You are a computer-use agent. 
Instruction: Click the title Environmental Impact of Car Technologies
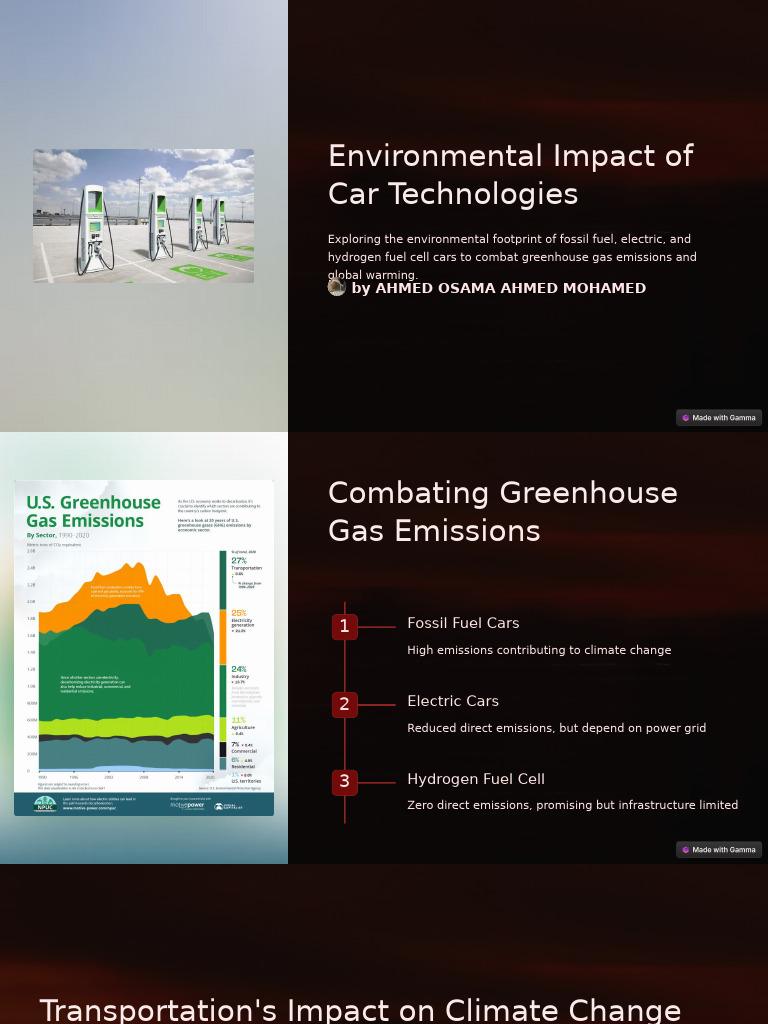click(511, 175)
